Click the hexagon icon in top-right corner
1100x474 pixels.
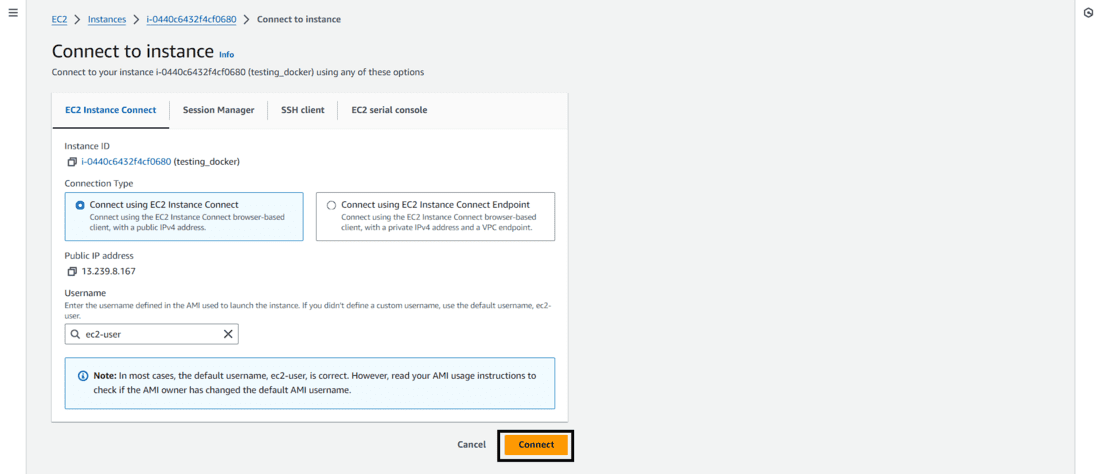pos(1088,13)
